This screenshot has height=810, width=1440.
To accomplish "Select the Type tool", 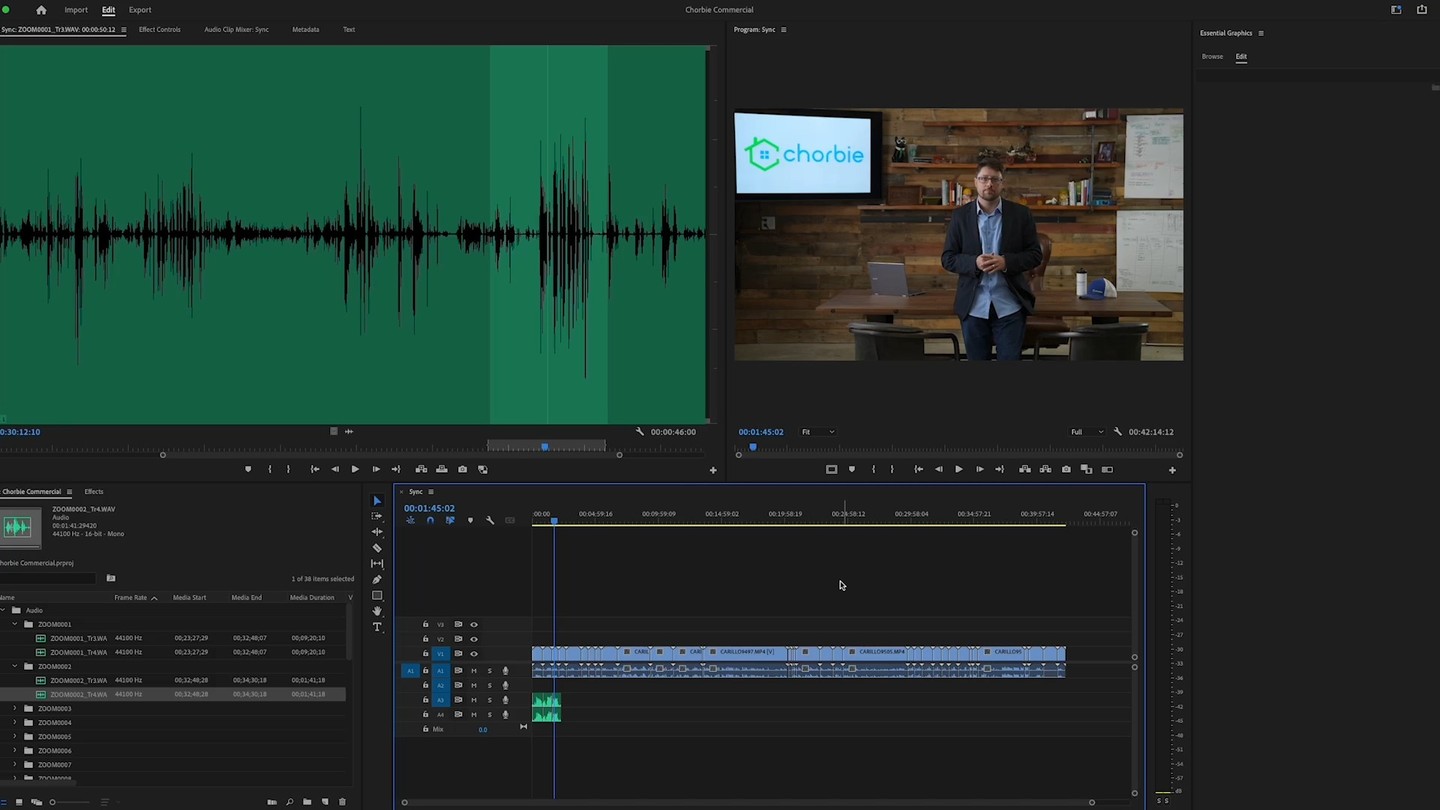I will 378,627.
